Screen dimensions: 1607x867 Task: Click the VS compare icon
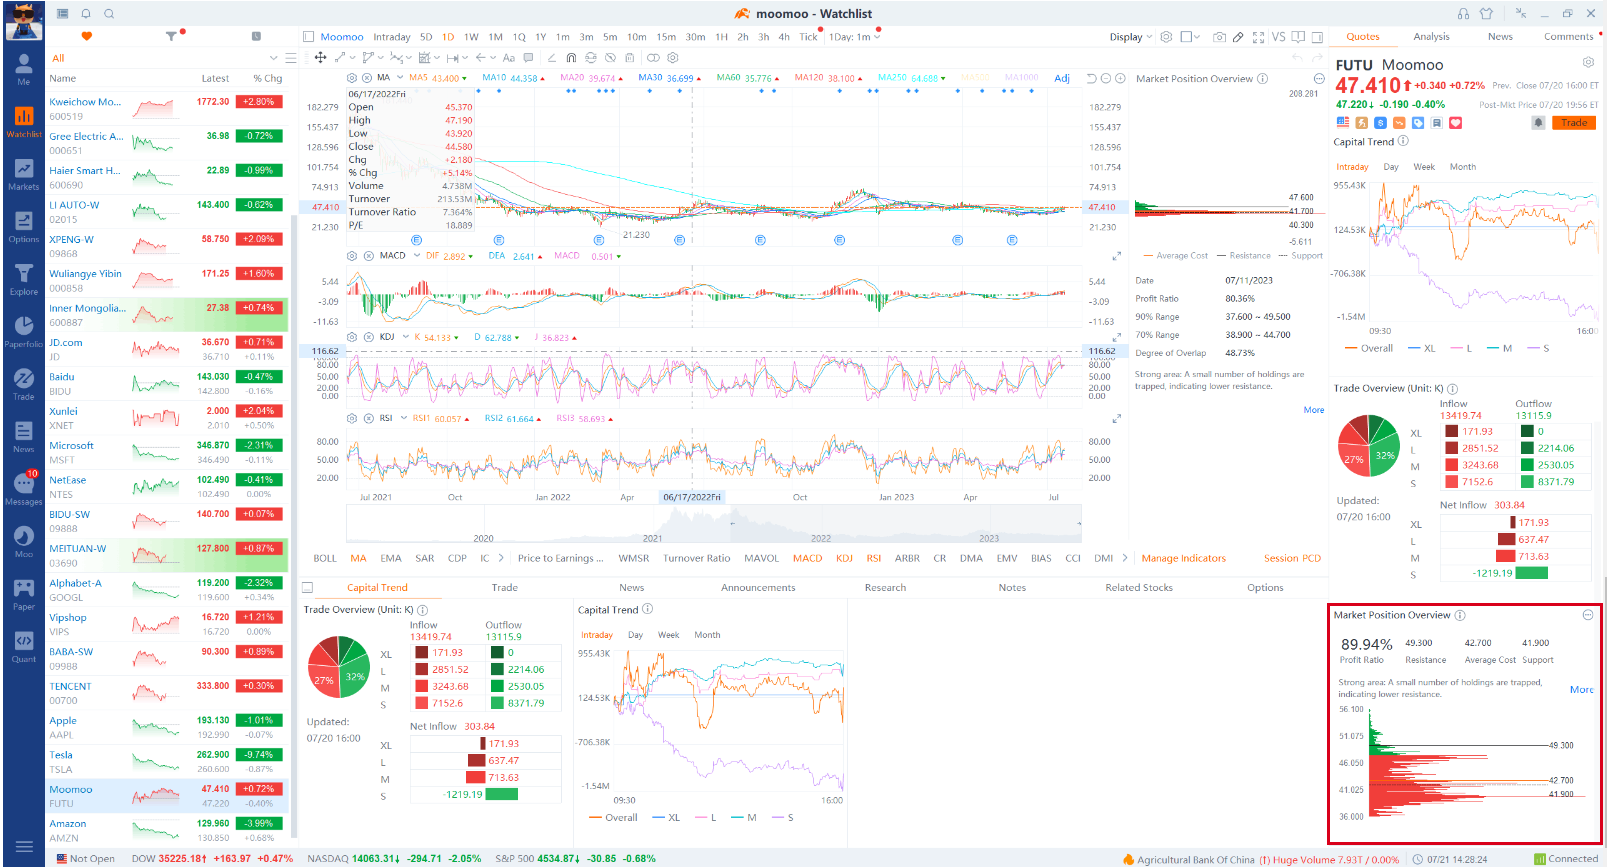pyautogui.click(x=1278, y=37)
